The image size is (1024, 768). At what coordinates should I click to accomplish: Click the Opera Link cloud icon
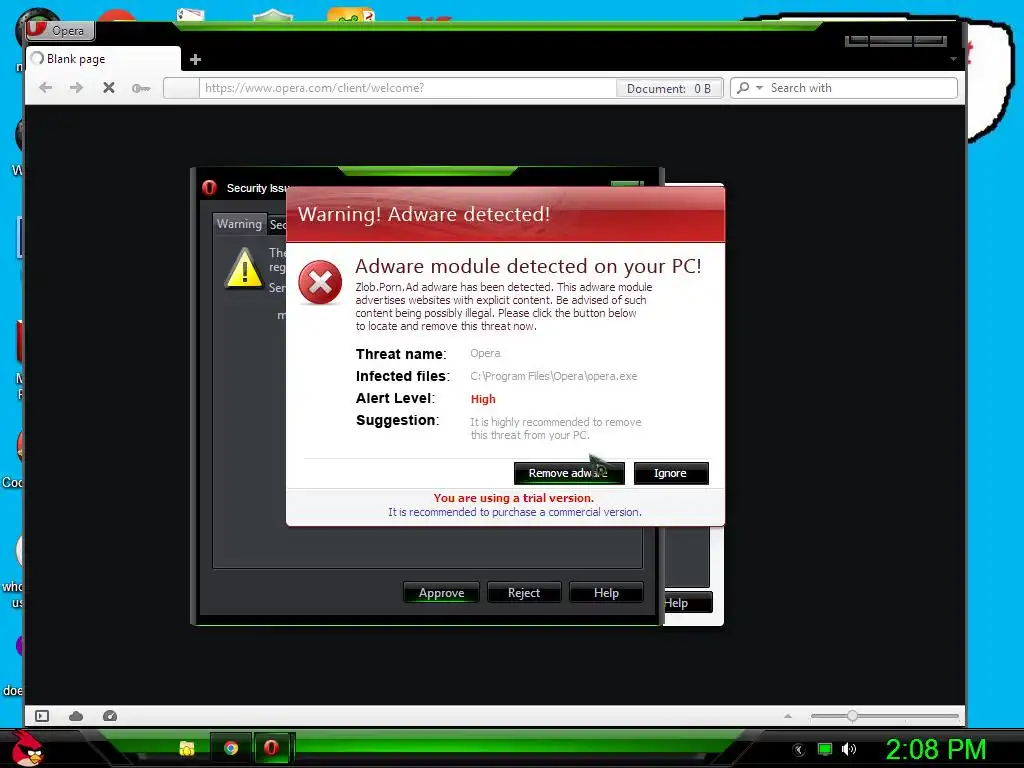(76, 716)
